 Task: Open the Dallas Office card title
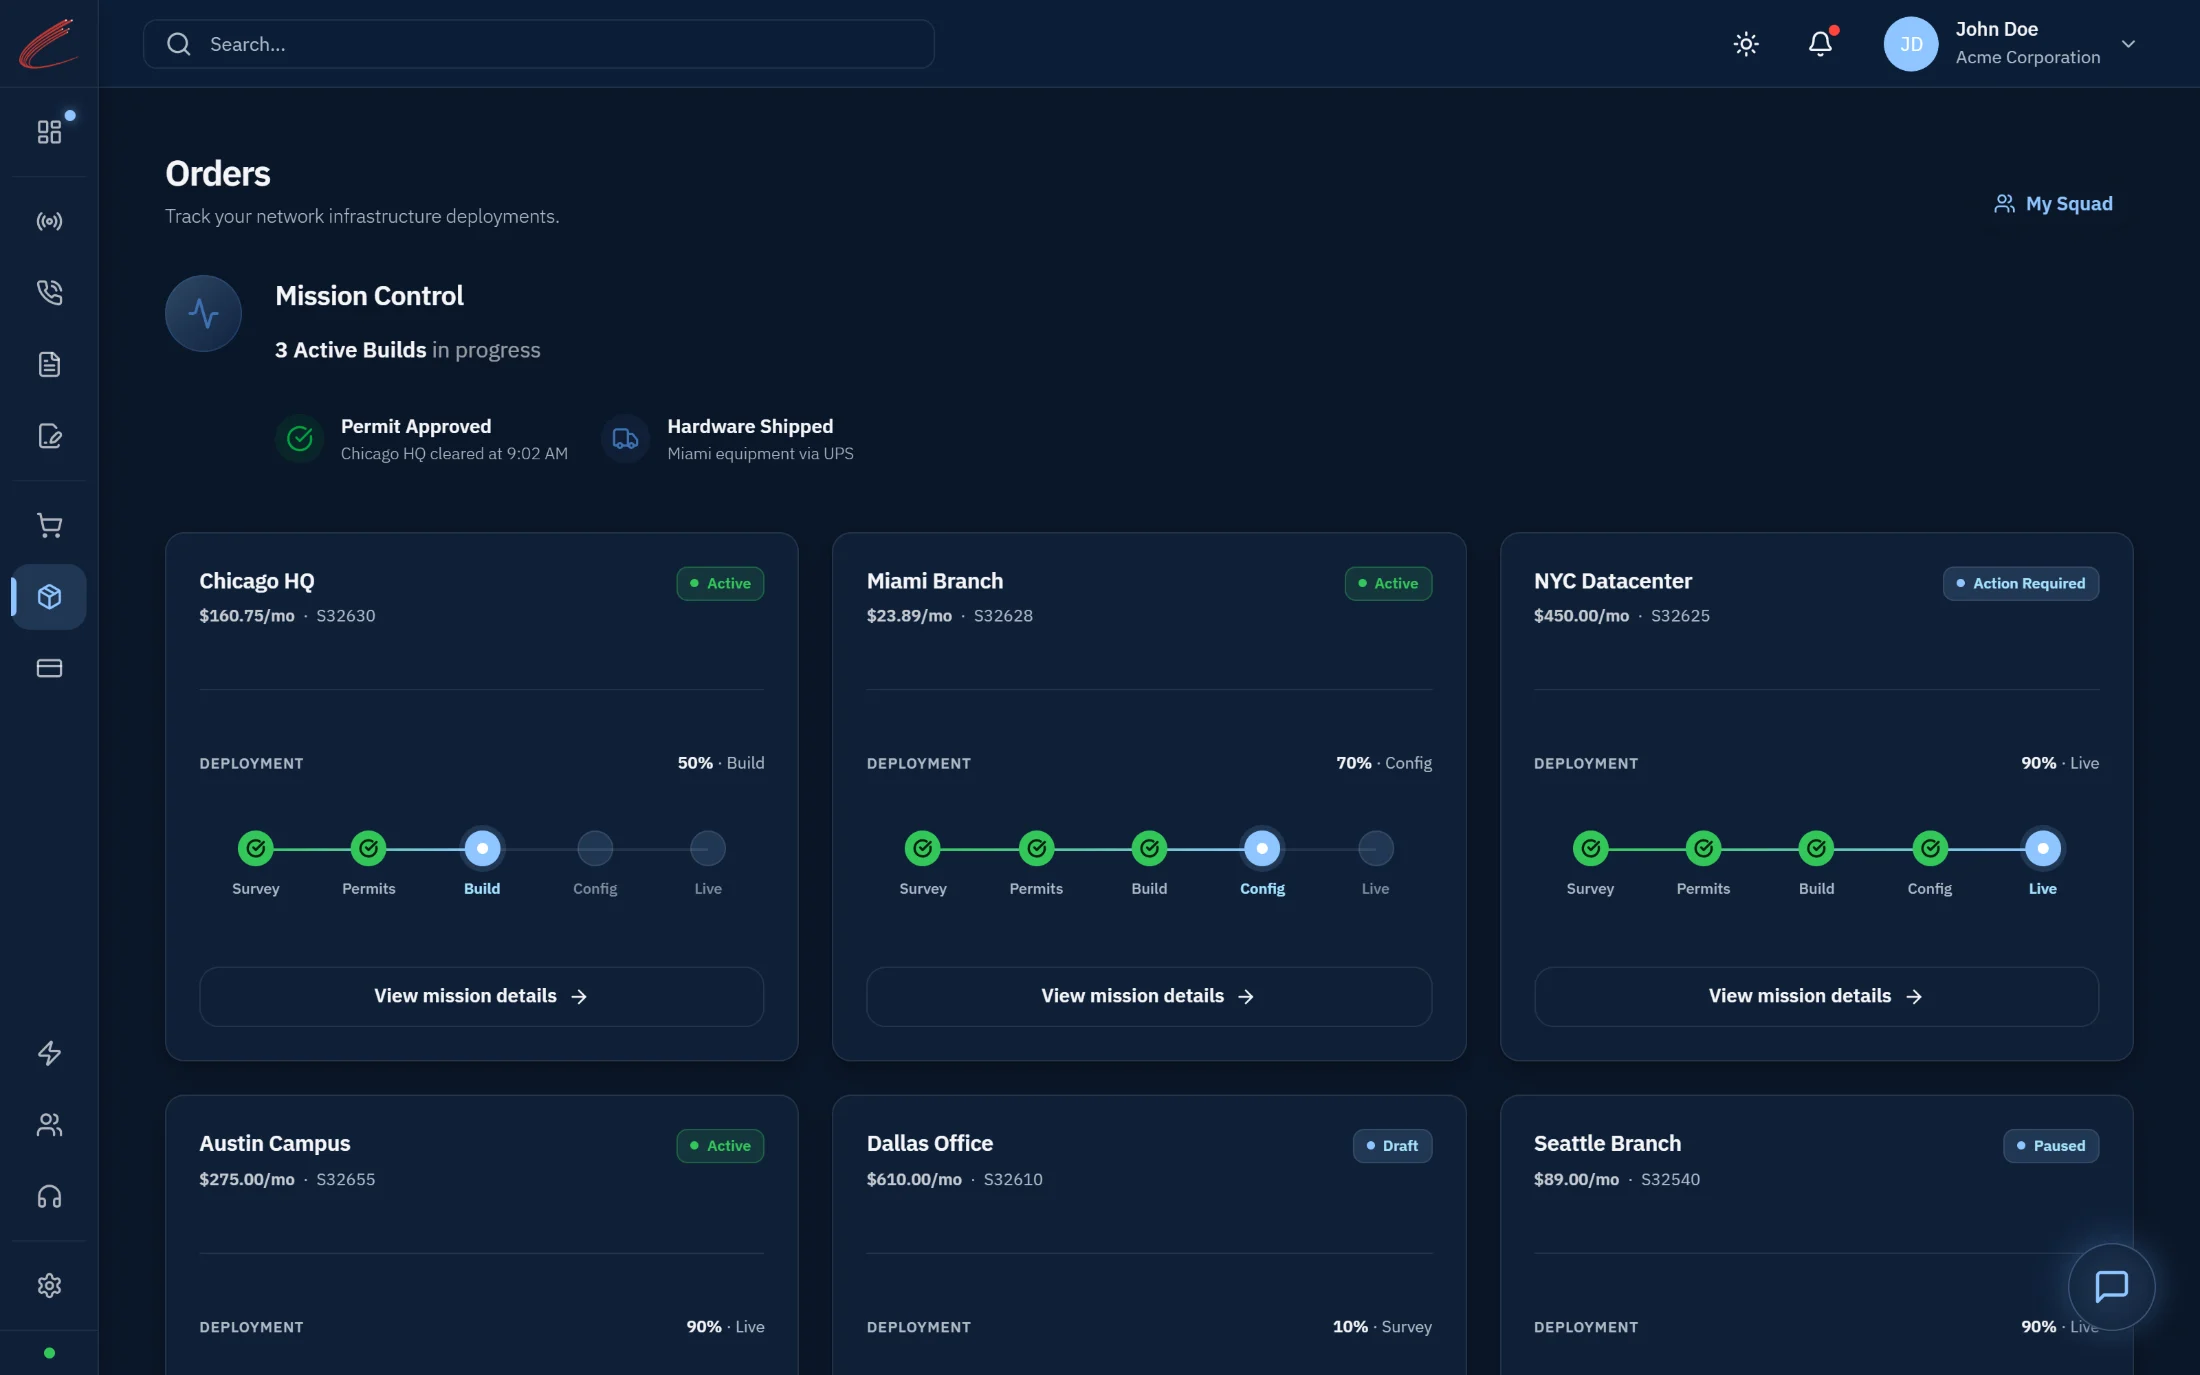[930, 1144]
